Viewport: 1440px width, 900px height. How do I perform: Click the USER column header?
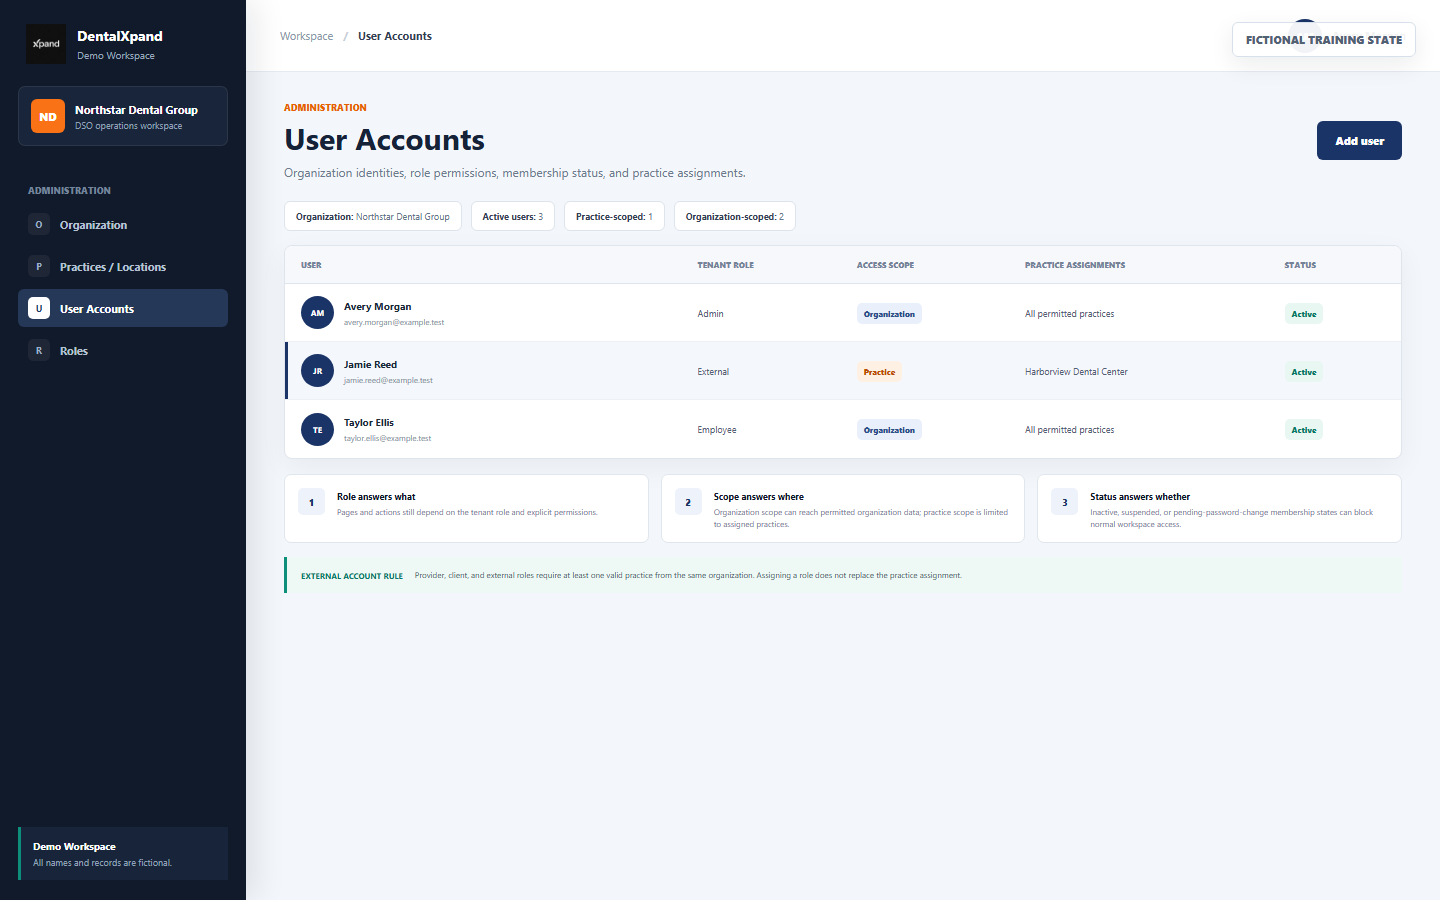pyautogui.click(x=311, y=265)
